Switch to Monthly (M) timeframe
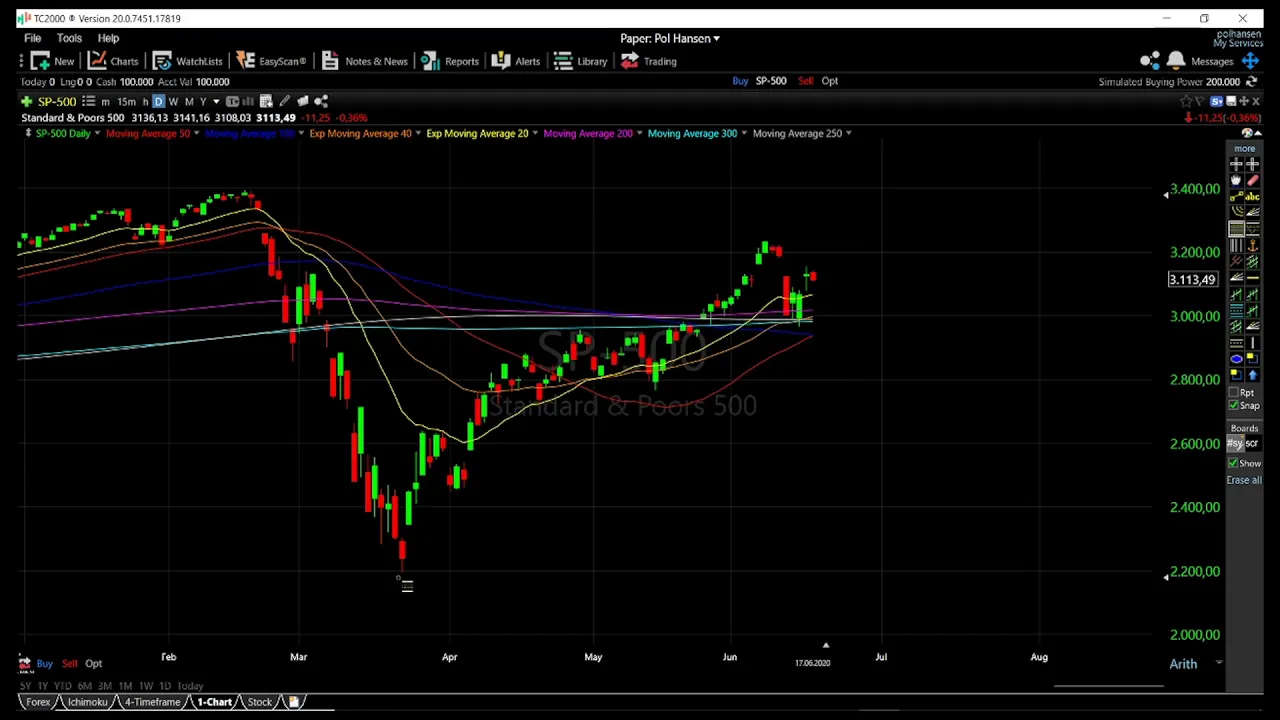Image resolution: width=1280 pixels, height=720 pixels. pos(189,101)
